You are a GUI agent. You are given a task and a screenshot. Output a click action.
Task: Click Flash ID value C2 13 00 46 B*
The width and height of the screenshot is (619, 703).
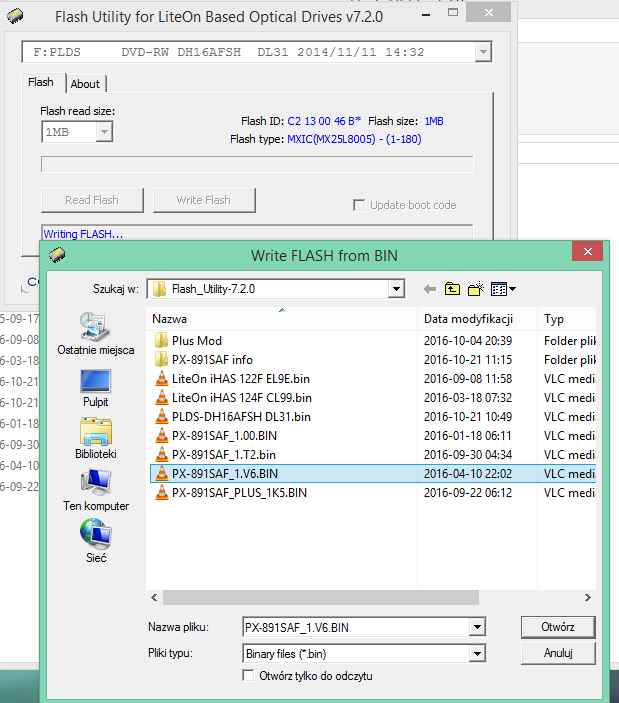click(x=324, y=121)
